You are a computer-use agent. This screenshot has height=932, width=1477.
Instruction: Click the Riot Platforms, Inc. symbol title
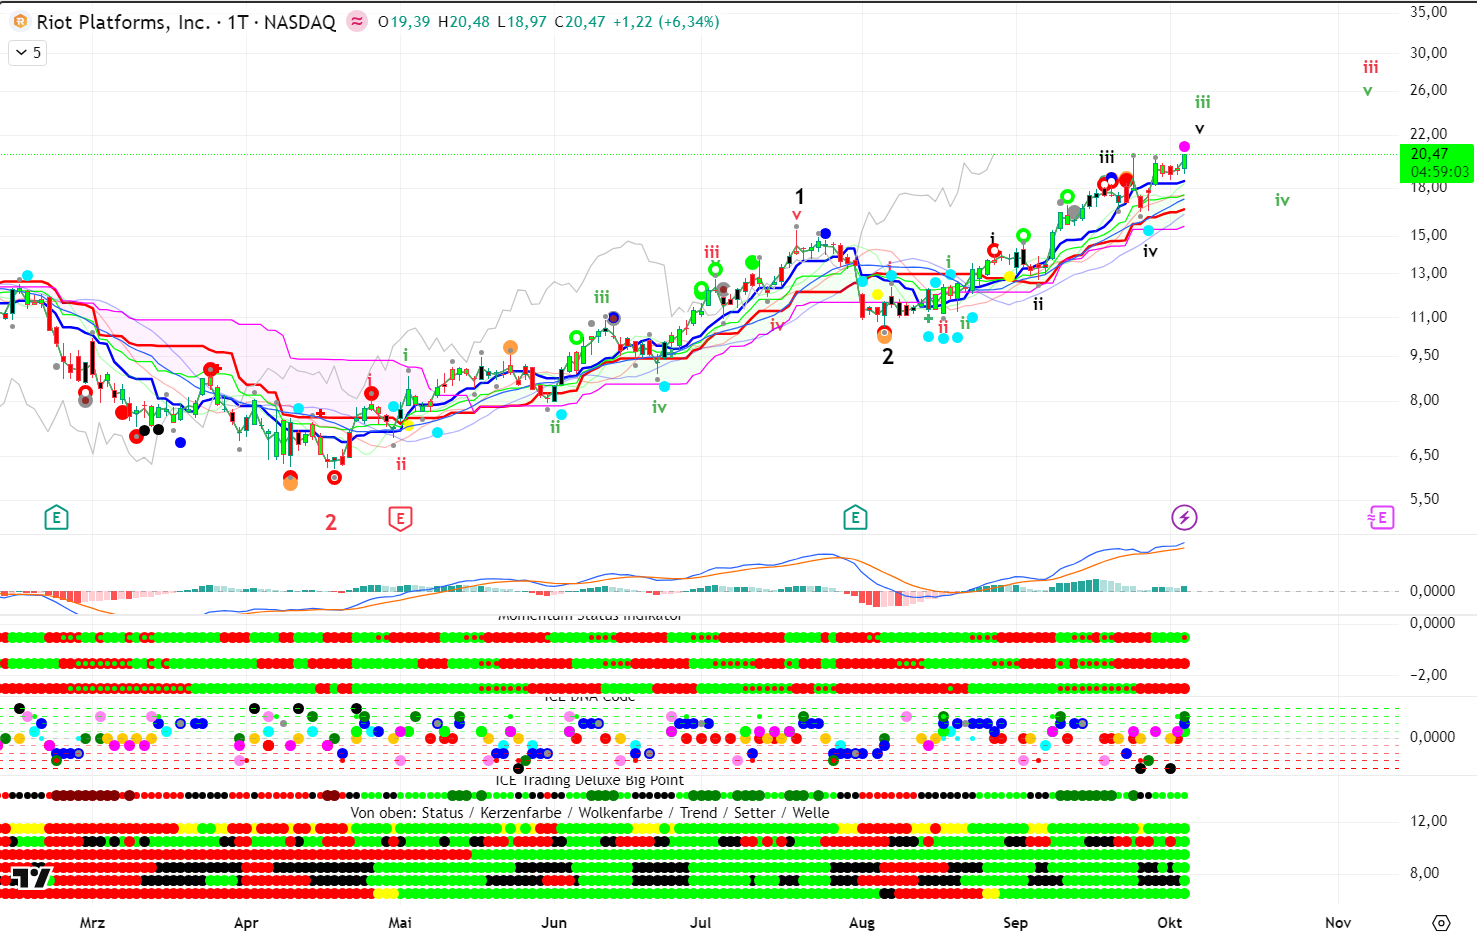point(123,22)
